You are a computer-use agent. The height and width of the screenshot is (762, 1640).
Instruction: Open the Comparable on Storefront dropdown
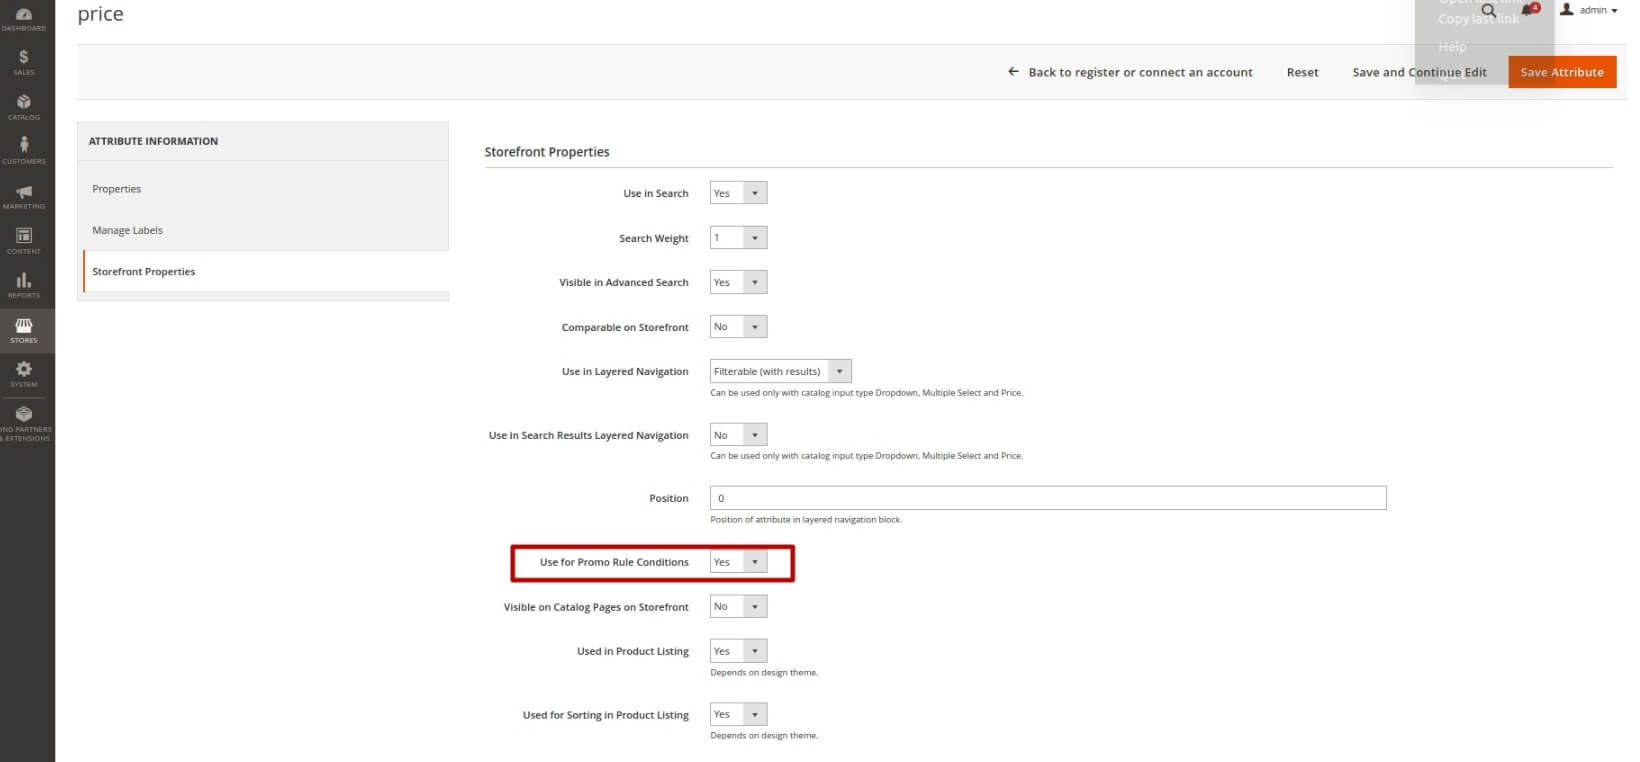[738, 327]
